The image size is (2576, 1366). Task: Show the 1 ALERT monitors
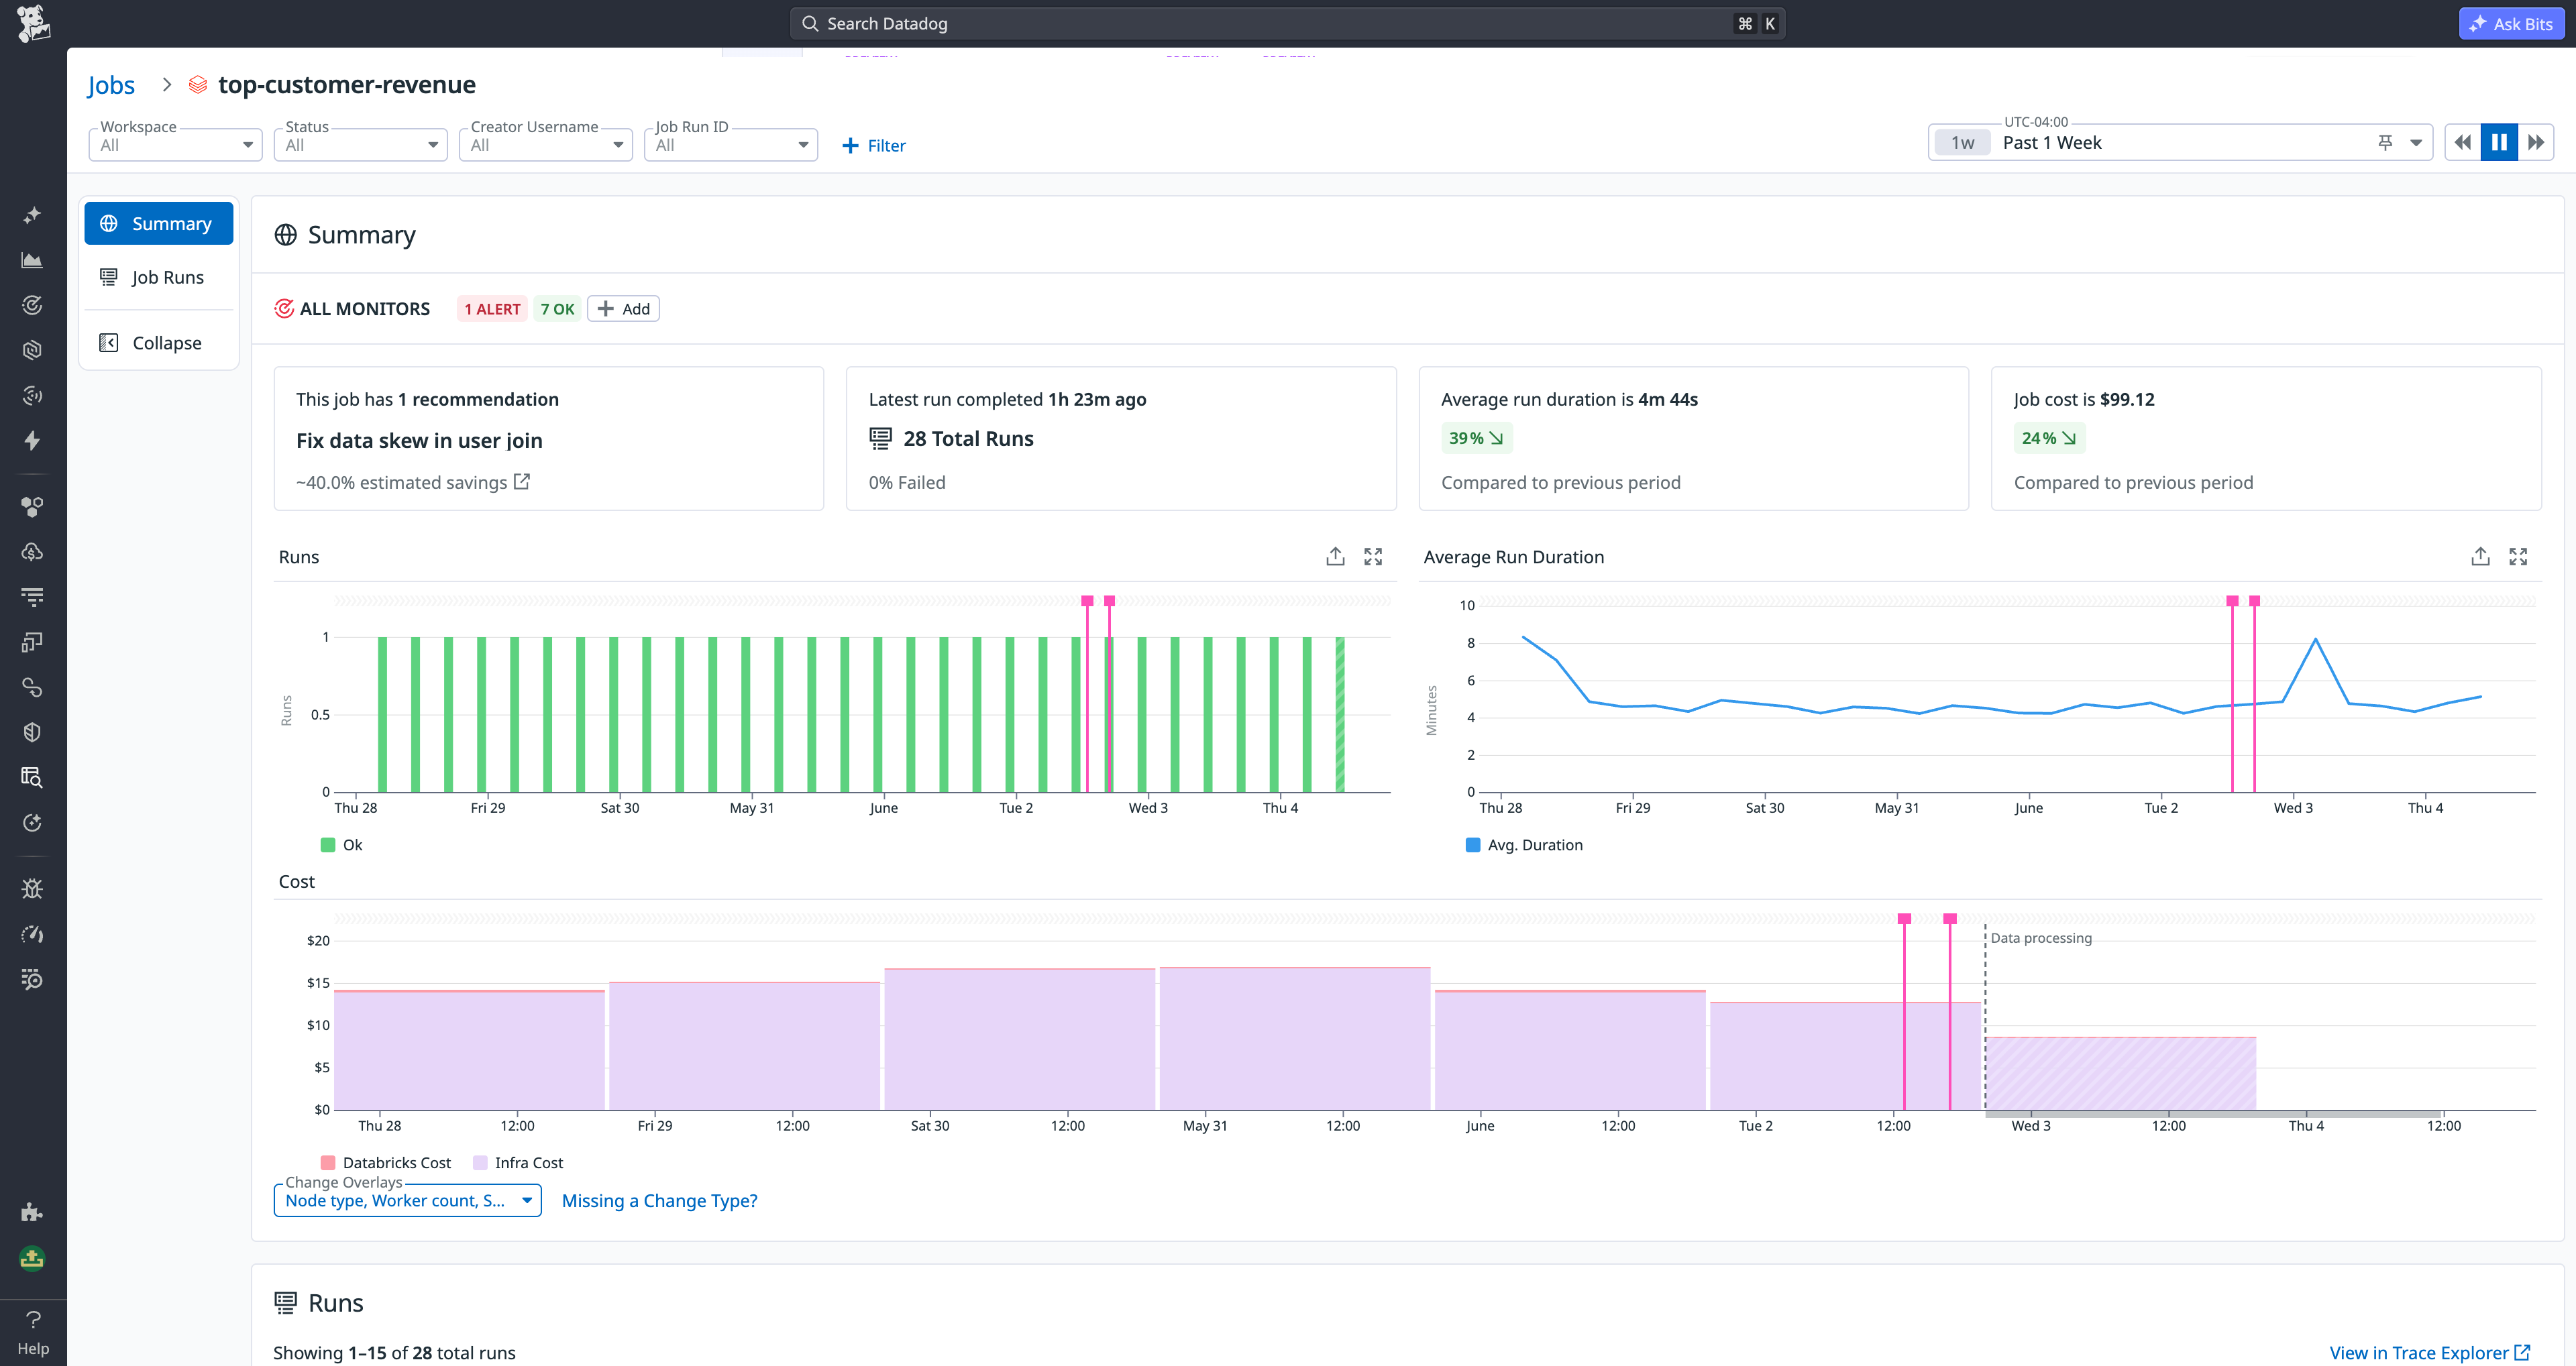click(492, 309)
